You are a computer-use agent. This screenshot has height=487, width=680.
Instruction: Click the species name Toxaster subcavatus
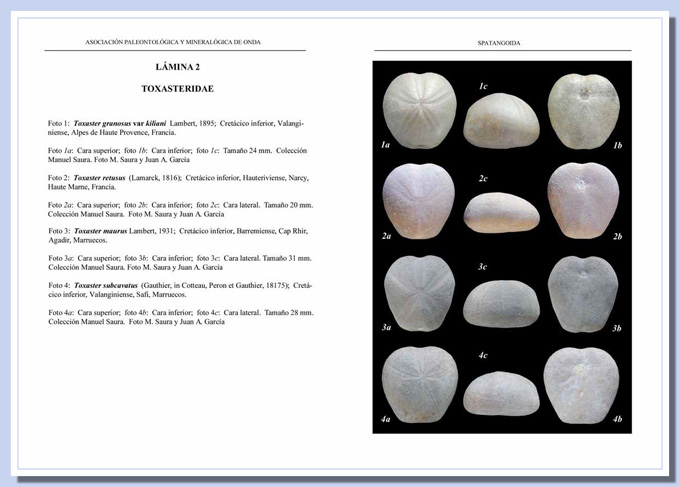[x=106, y=285]
